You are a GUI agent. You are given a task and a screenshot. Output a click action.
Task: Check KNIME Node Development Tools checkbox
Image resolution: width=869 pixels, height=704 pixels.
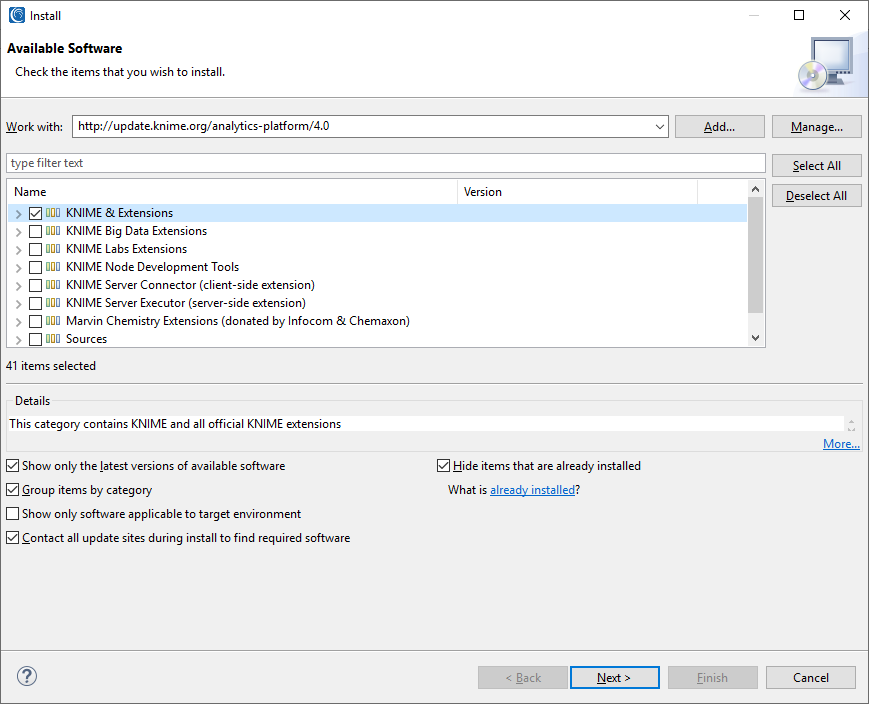click(x=35, y=267)
